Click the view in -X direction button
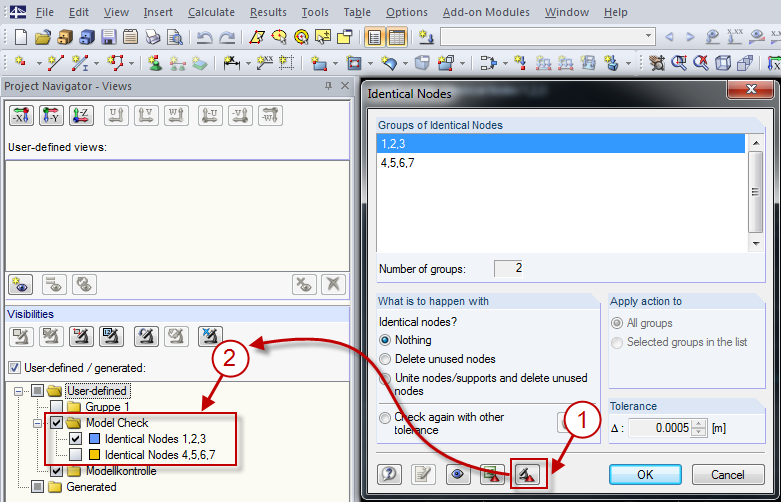The width and height of the screenshot is (781, 502). (x=21, y=116)
